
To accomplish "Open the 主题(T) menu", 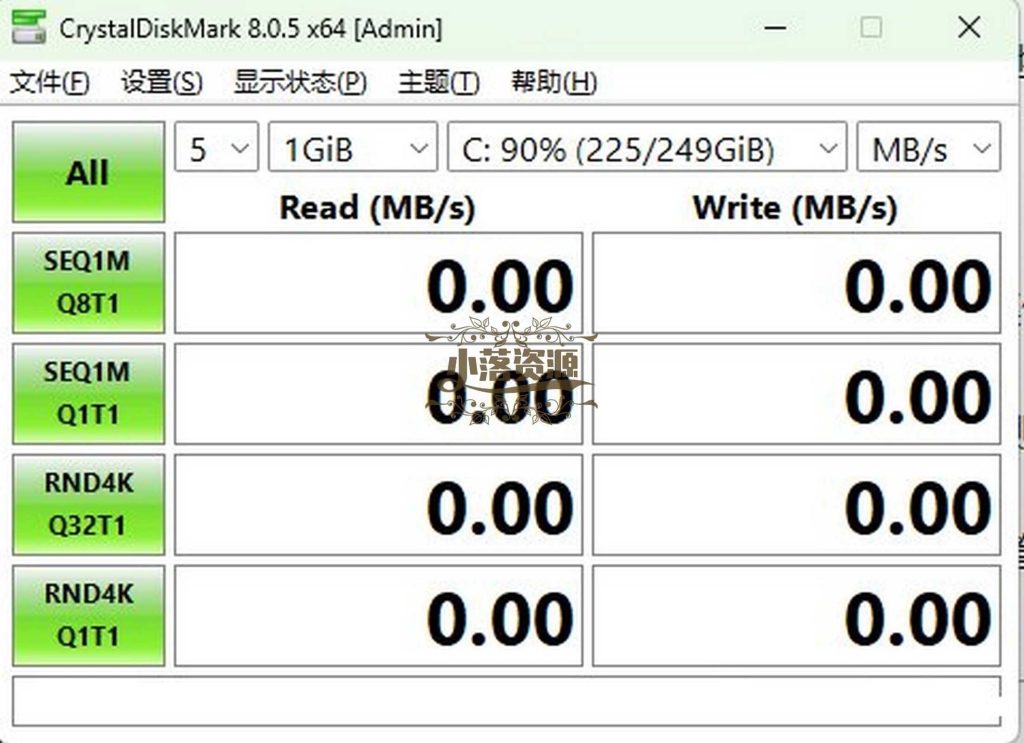I will click(x=438, y=83).
